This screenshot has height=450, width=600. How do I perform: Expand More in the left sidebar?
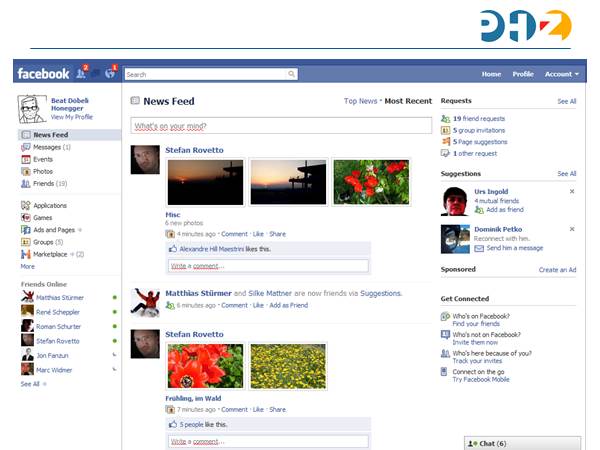coord(28,266)
